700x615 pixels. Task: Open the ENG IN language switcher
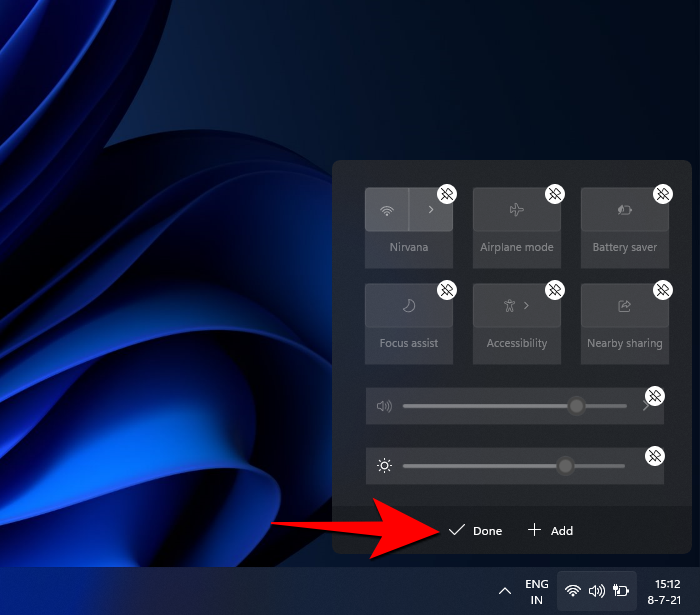click(x=537, y=591)
